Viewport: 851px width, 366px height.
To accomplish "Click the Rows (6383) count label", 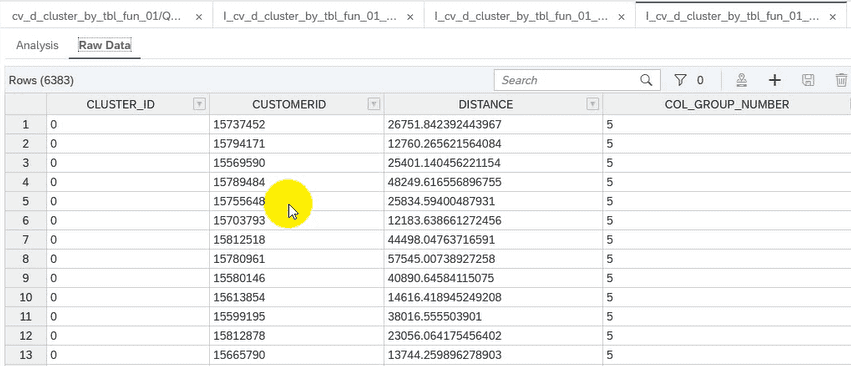I will pyautogui.click(x=41, y=80).
